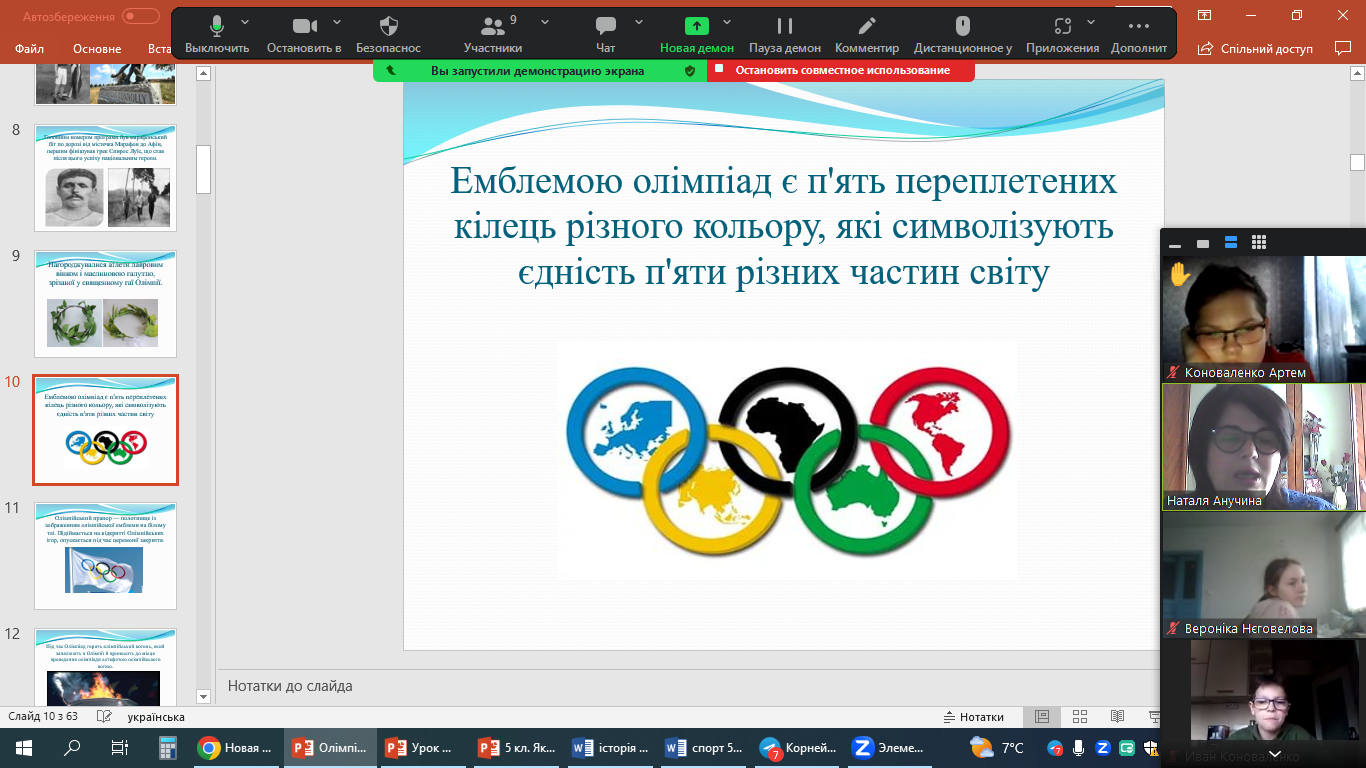Open the annotation Комментир pencil tool

pyautogui.click(x=867, y=35)
